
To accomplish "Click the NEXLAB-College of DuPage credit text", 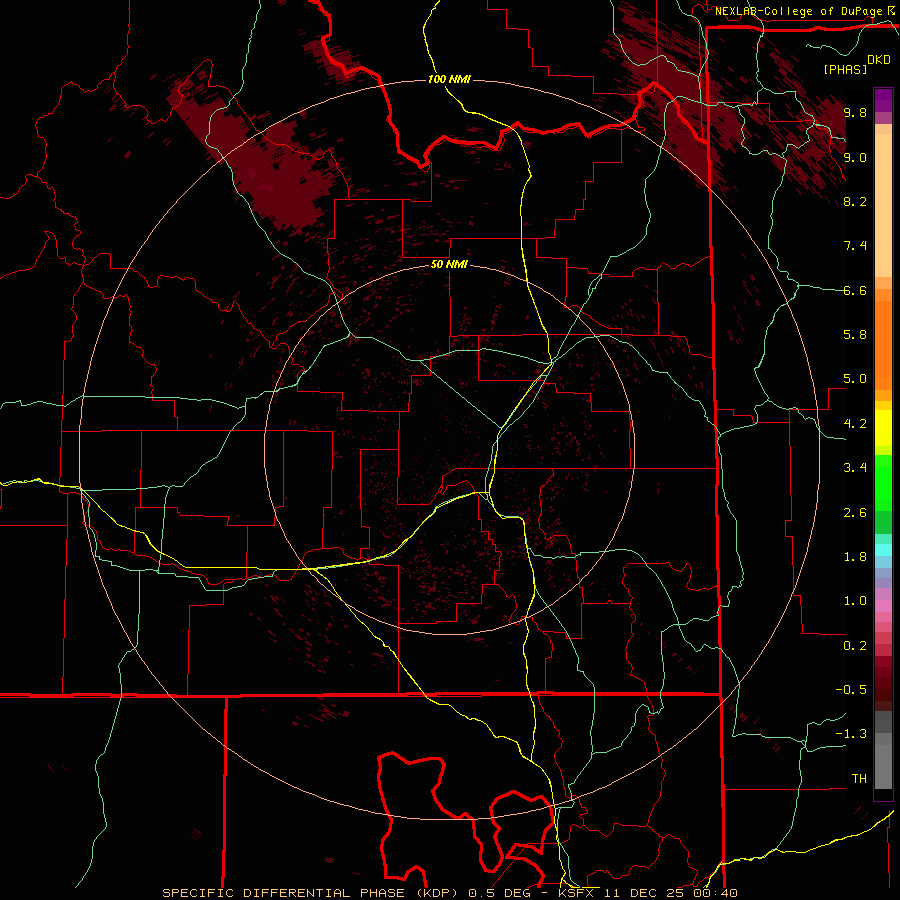I will [x=798, y=11].
